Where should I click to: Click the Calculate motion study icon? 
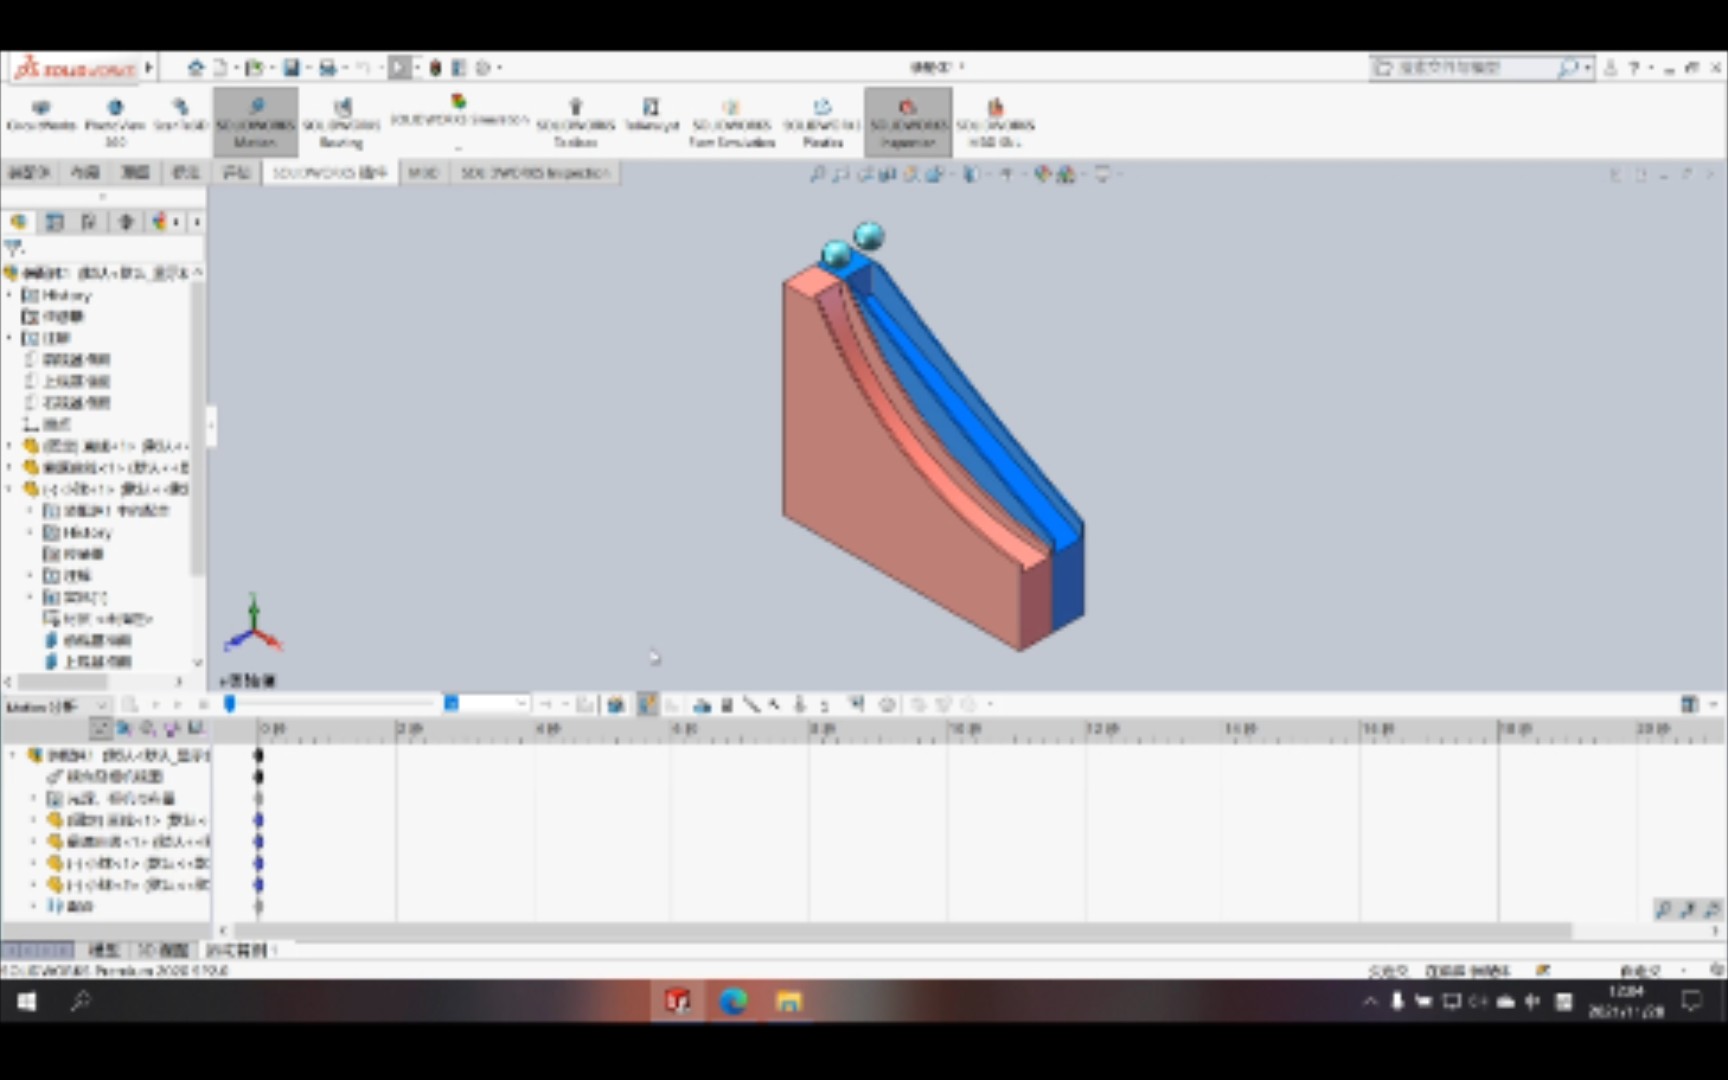130,706
